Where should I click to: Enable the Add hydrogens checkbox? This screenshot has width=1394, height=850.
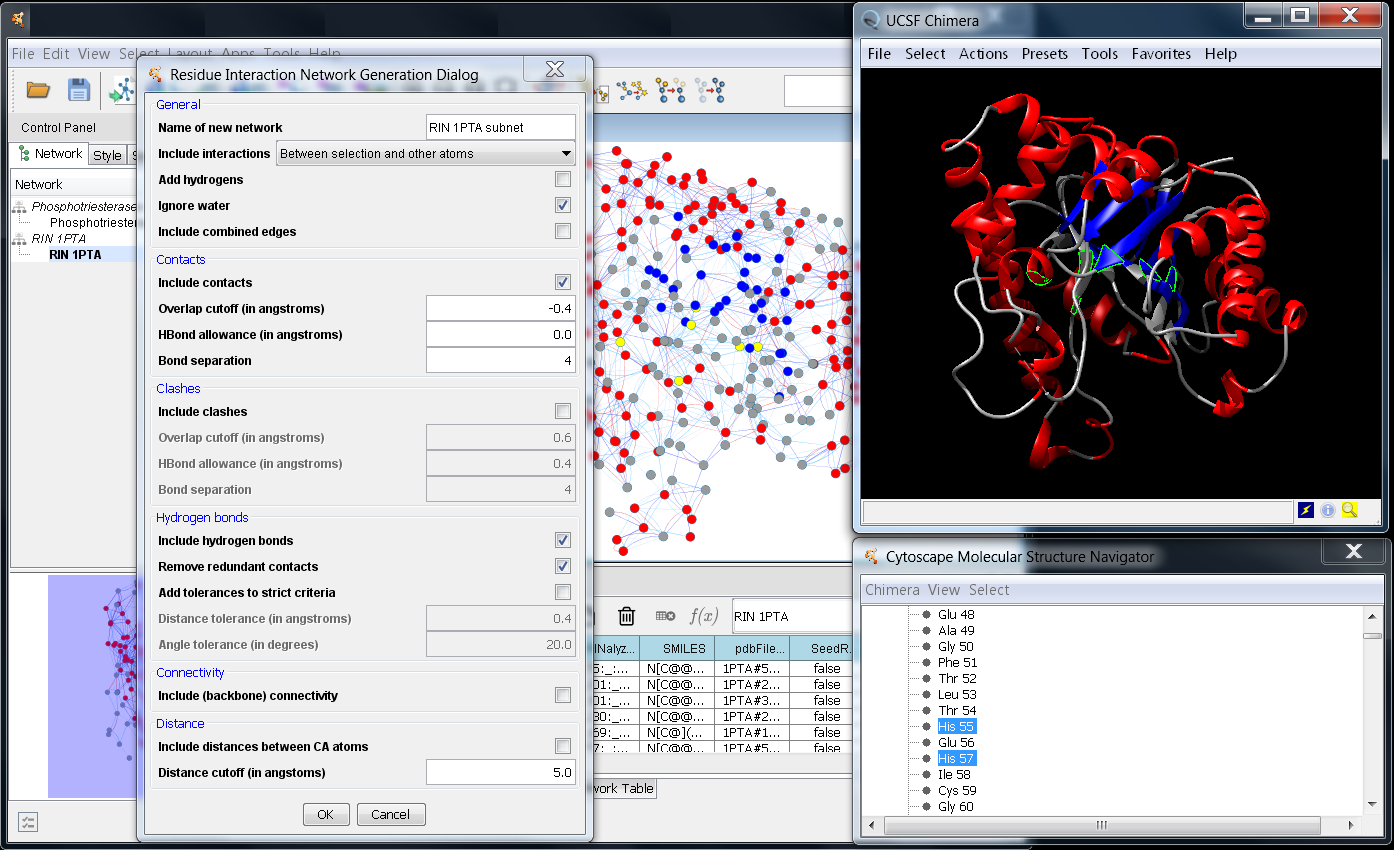click(563, 180)
